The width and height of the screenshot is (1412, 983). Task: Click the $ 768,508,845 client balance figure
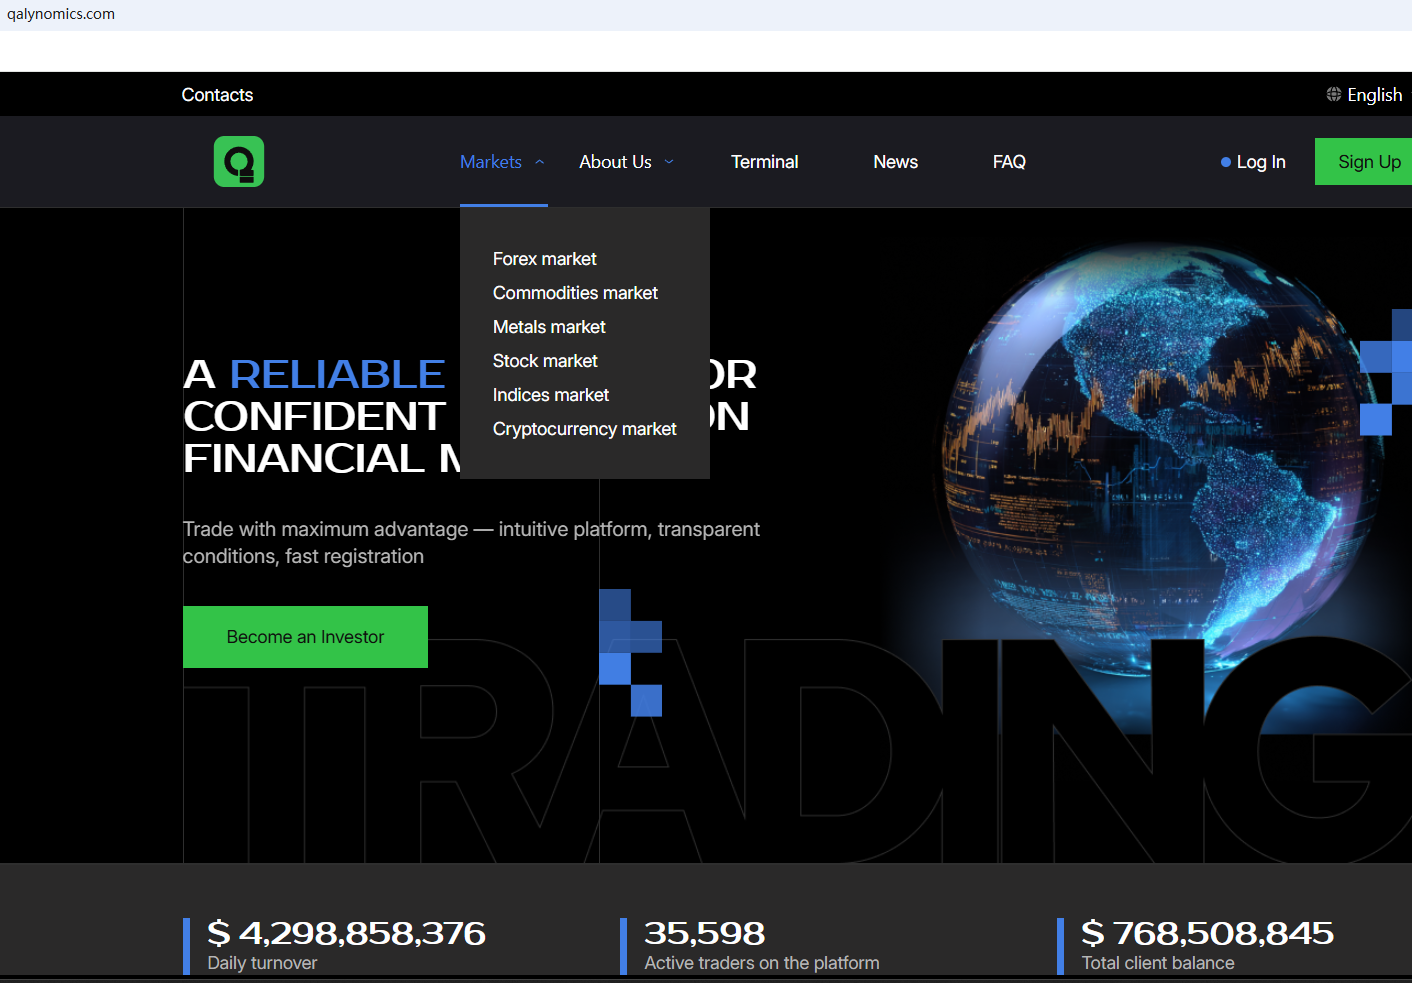point(1208,933)
